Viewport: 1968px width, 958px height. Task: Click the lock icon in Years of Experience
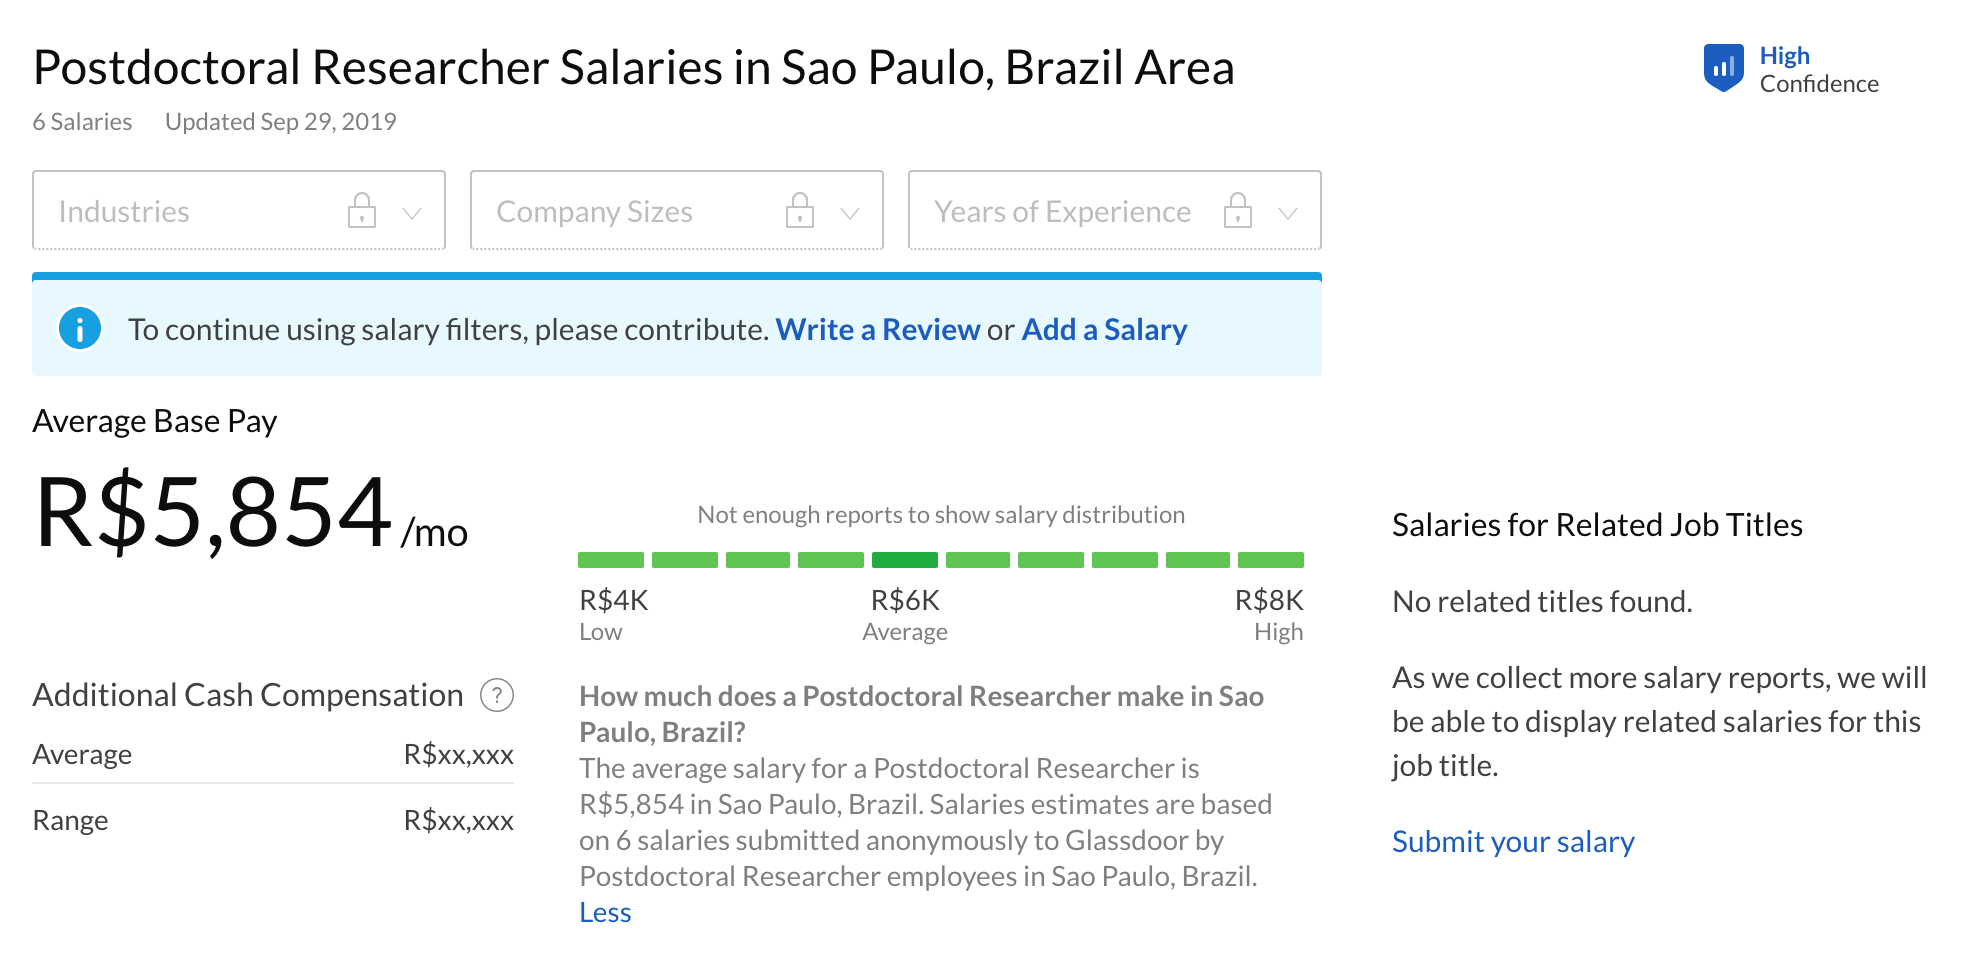[x=1238, y=210]
